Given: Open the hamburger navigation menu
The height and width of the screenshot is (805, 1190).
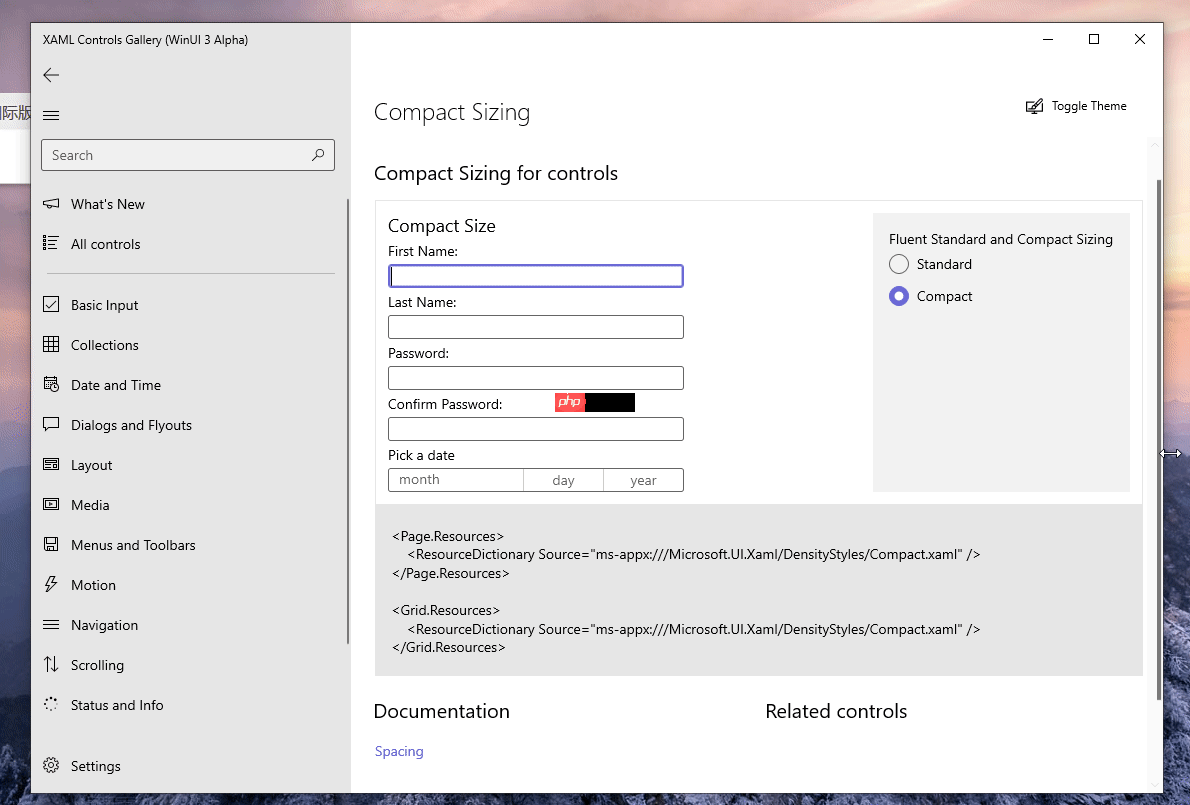Looking at the screenshot, I should click(51, 114).
